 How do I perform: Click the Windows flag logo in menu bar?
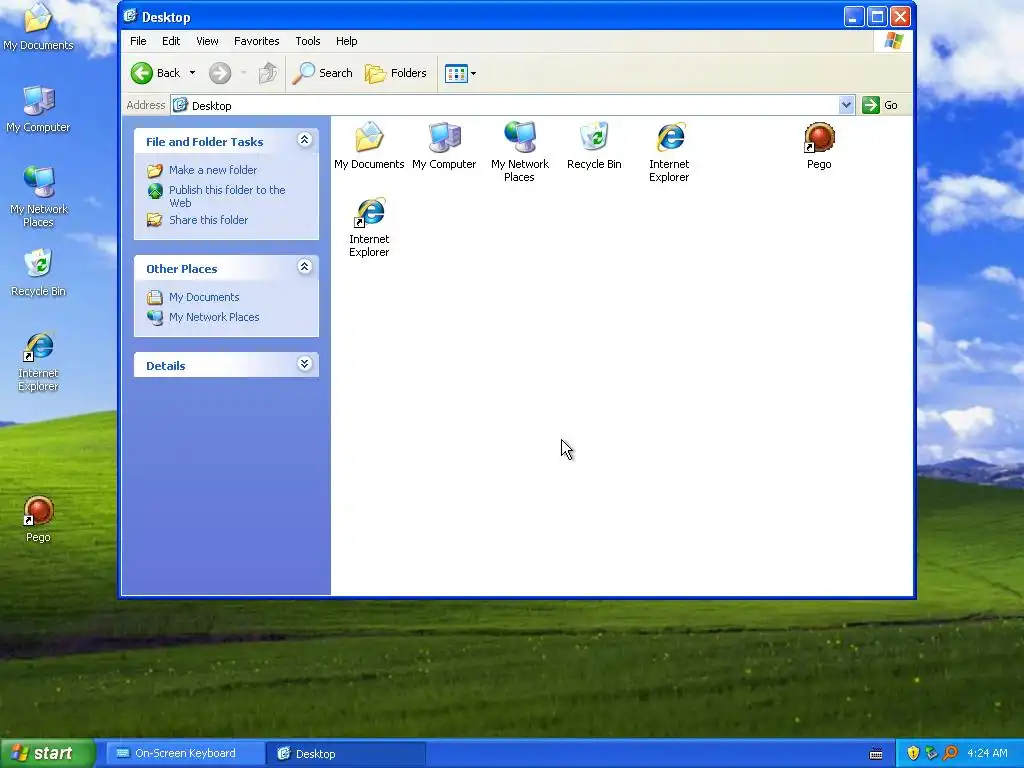pyautogui.click(x=893, y=41)
